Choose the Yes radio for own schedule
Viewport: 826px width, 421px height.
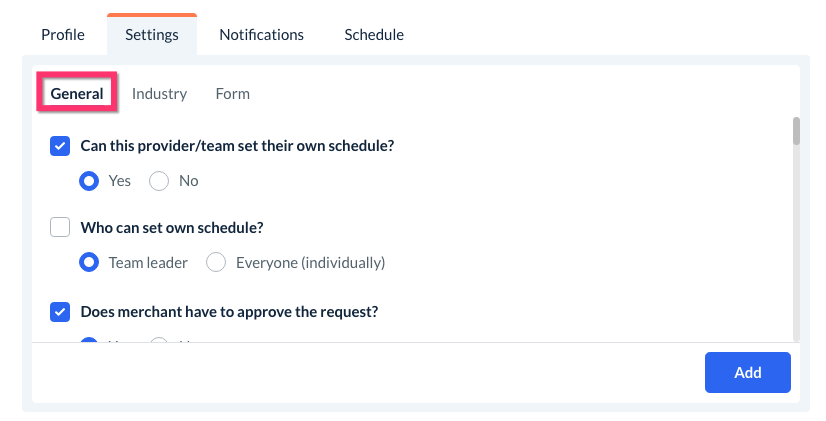pos(89,181)
